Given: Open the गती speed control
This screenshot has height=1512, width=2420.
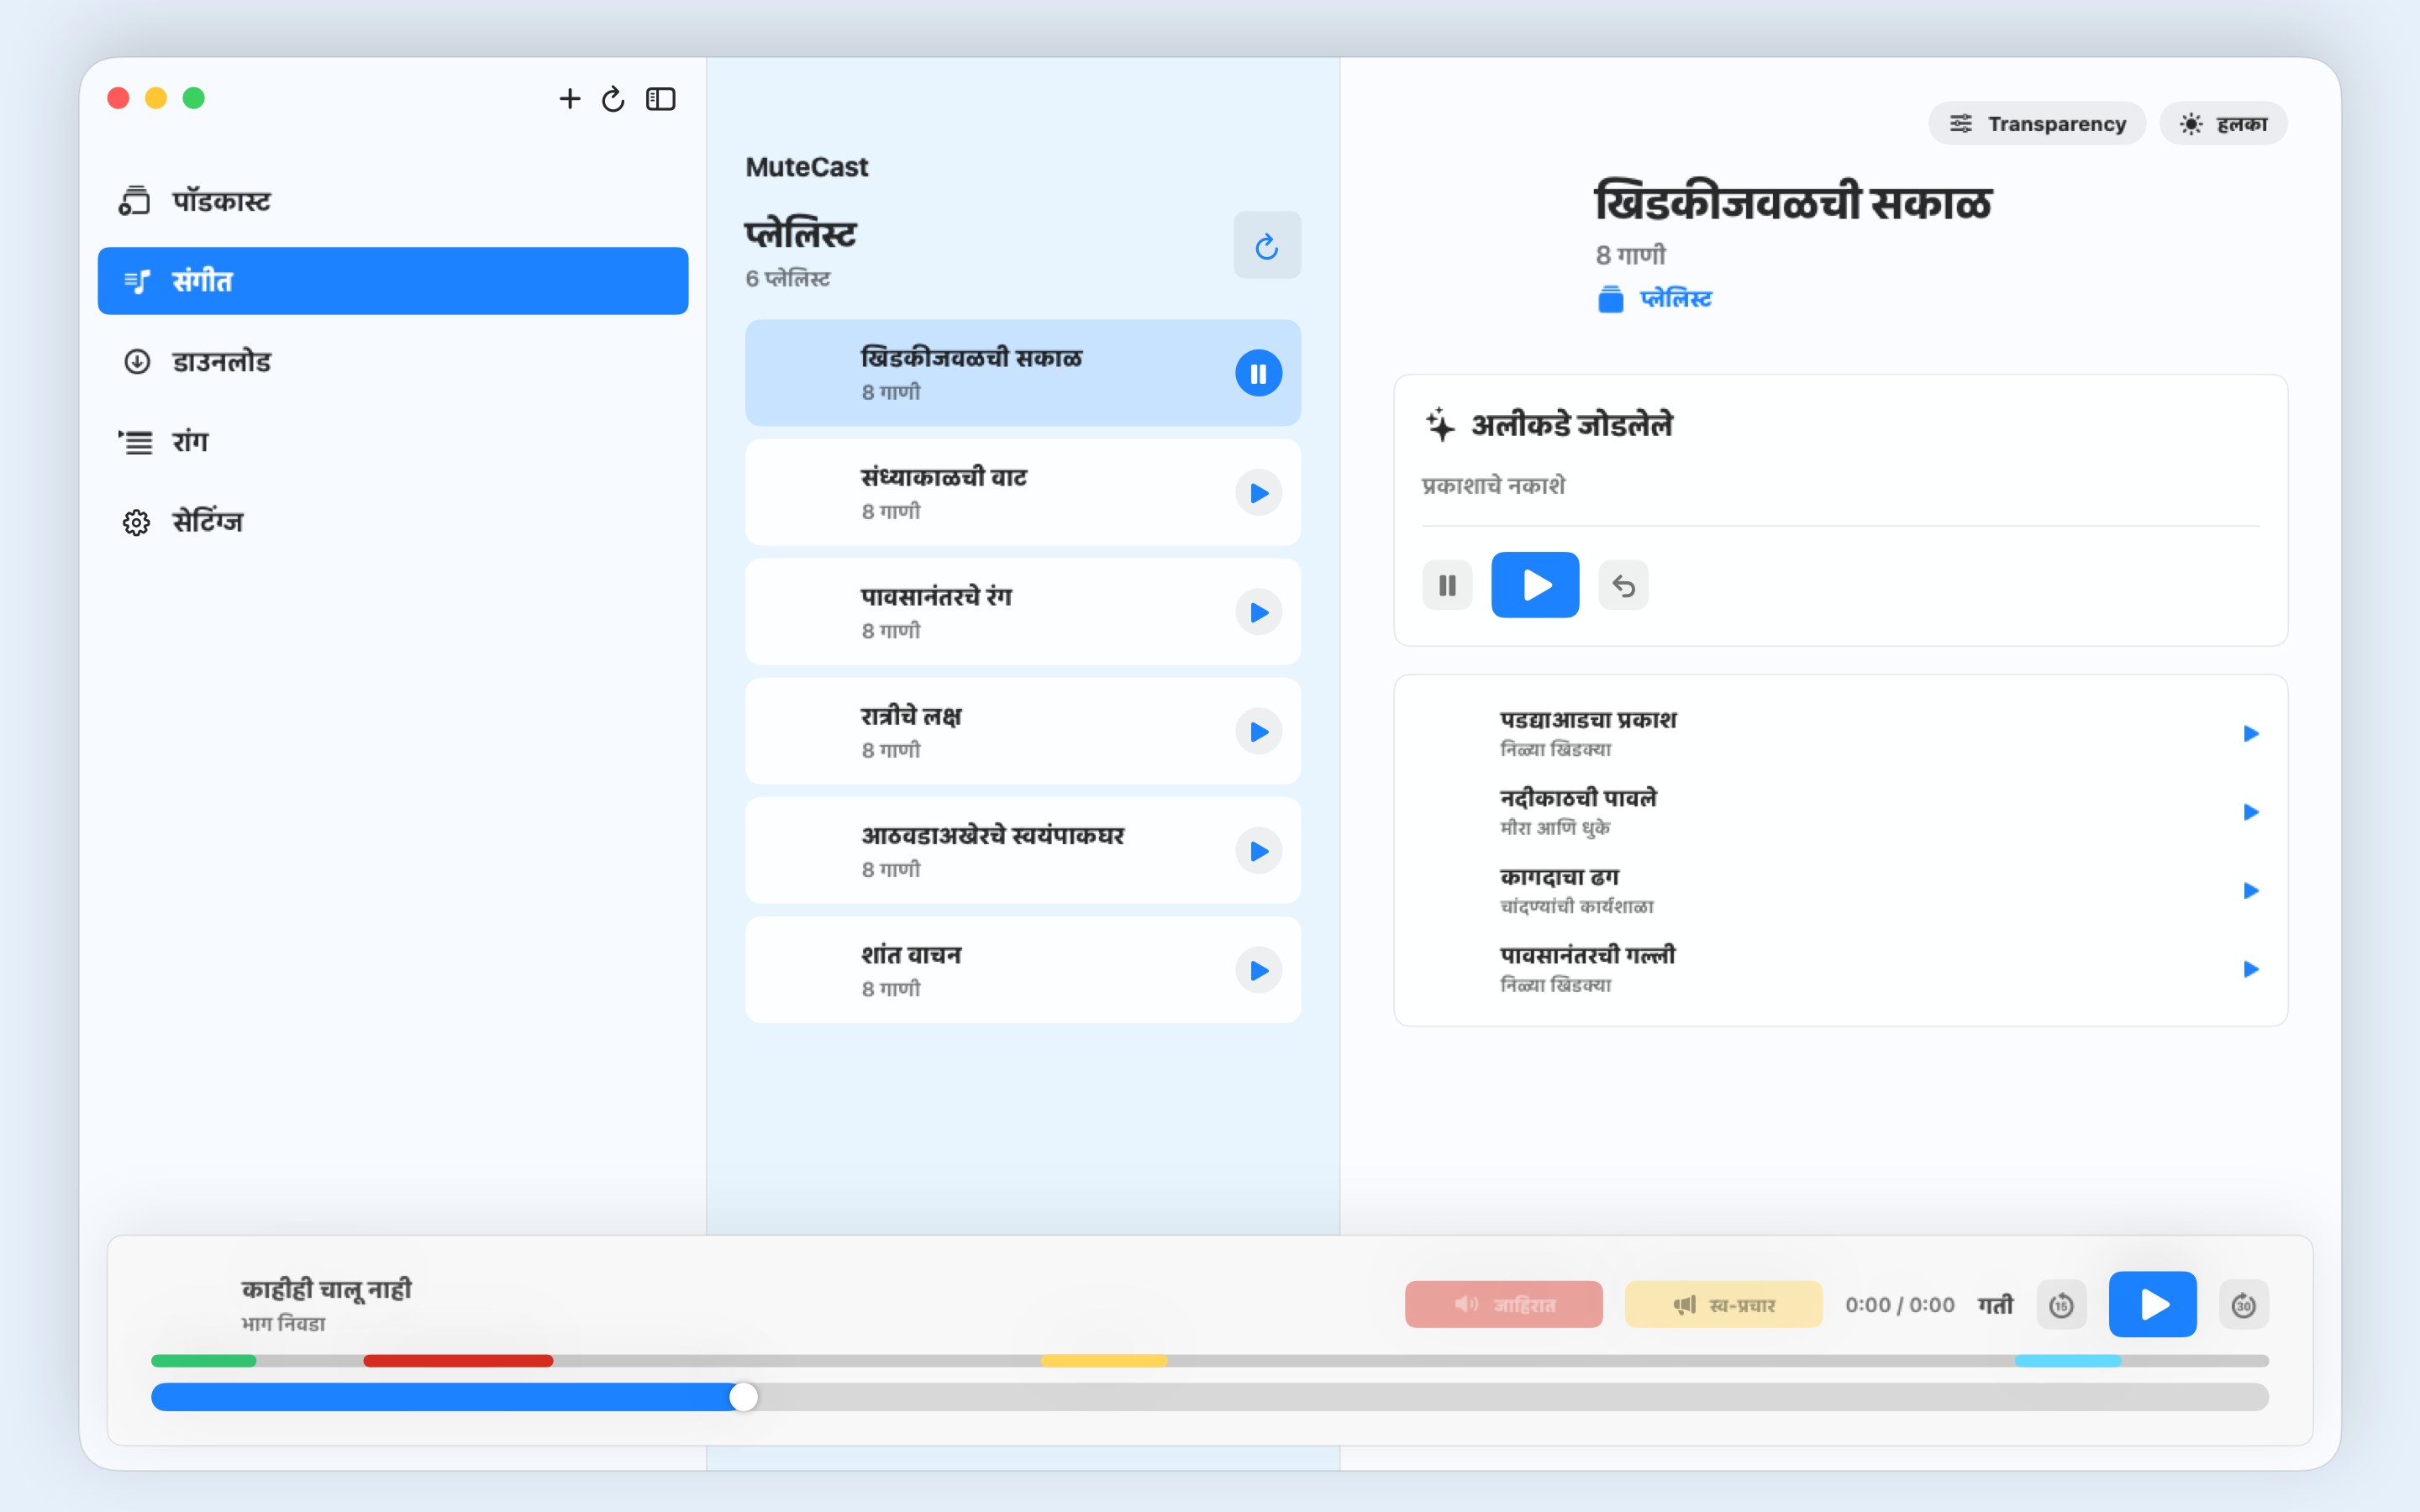Looking at the screenshot, I should pyautogui.click(x=1995, y=1304).
